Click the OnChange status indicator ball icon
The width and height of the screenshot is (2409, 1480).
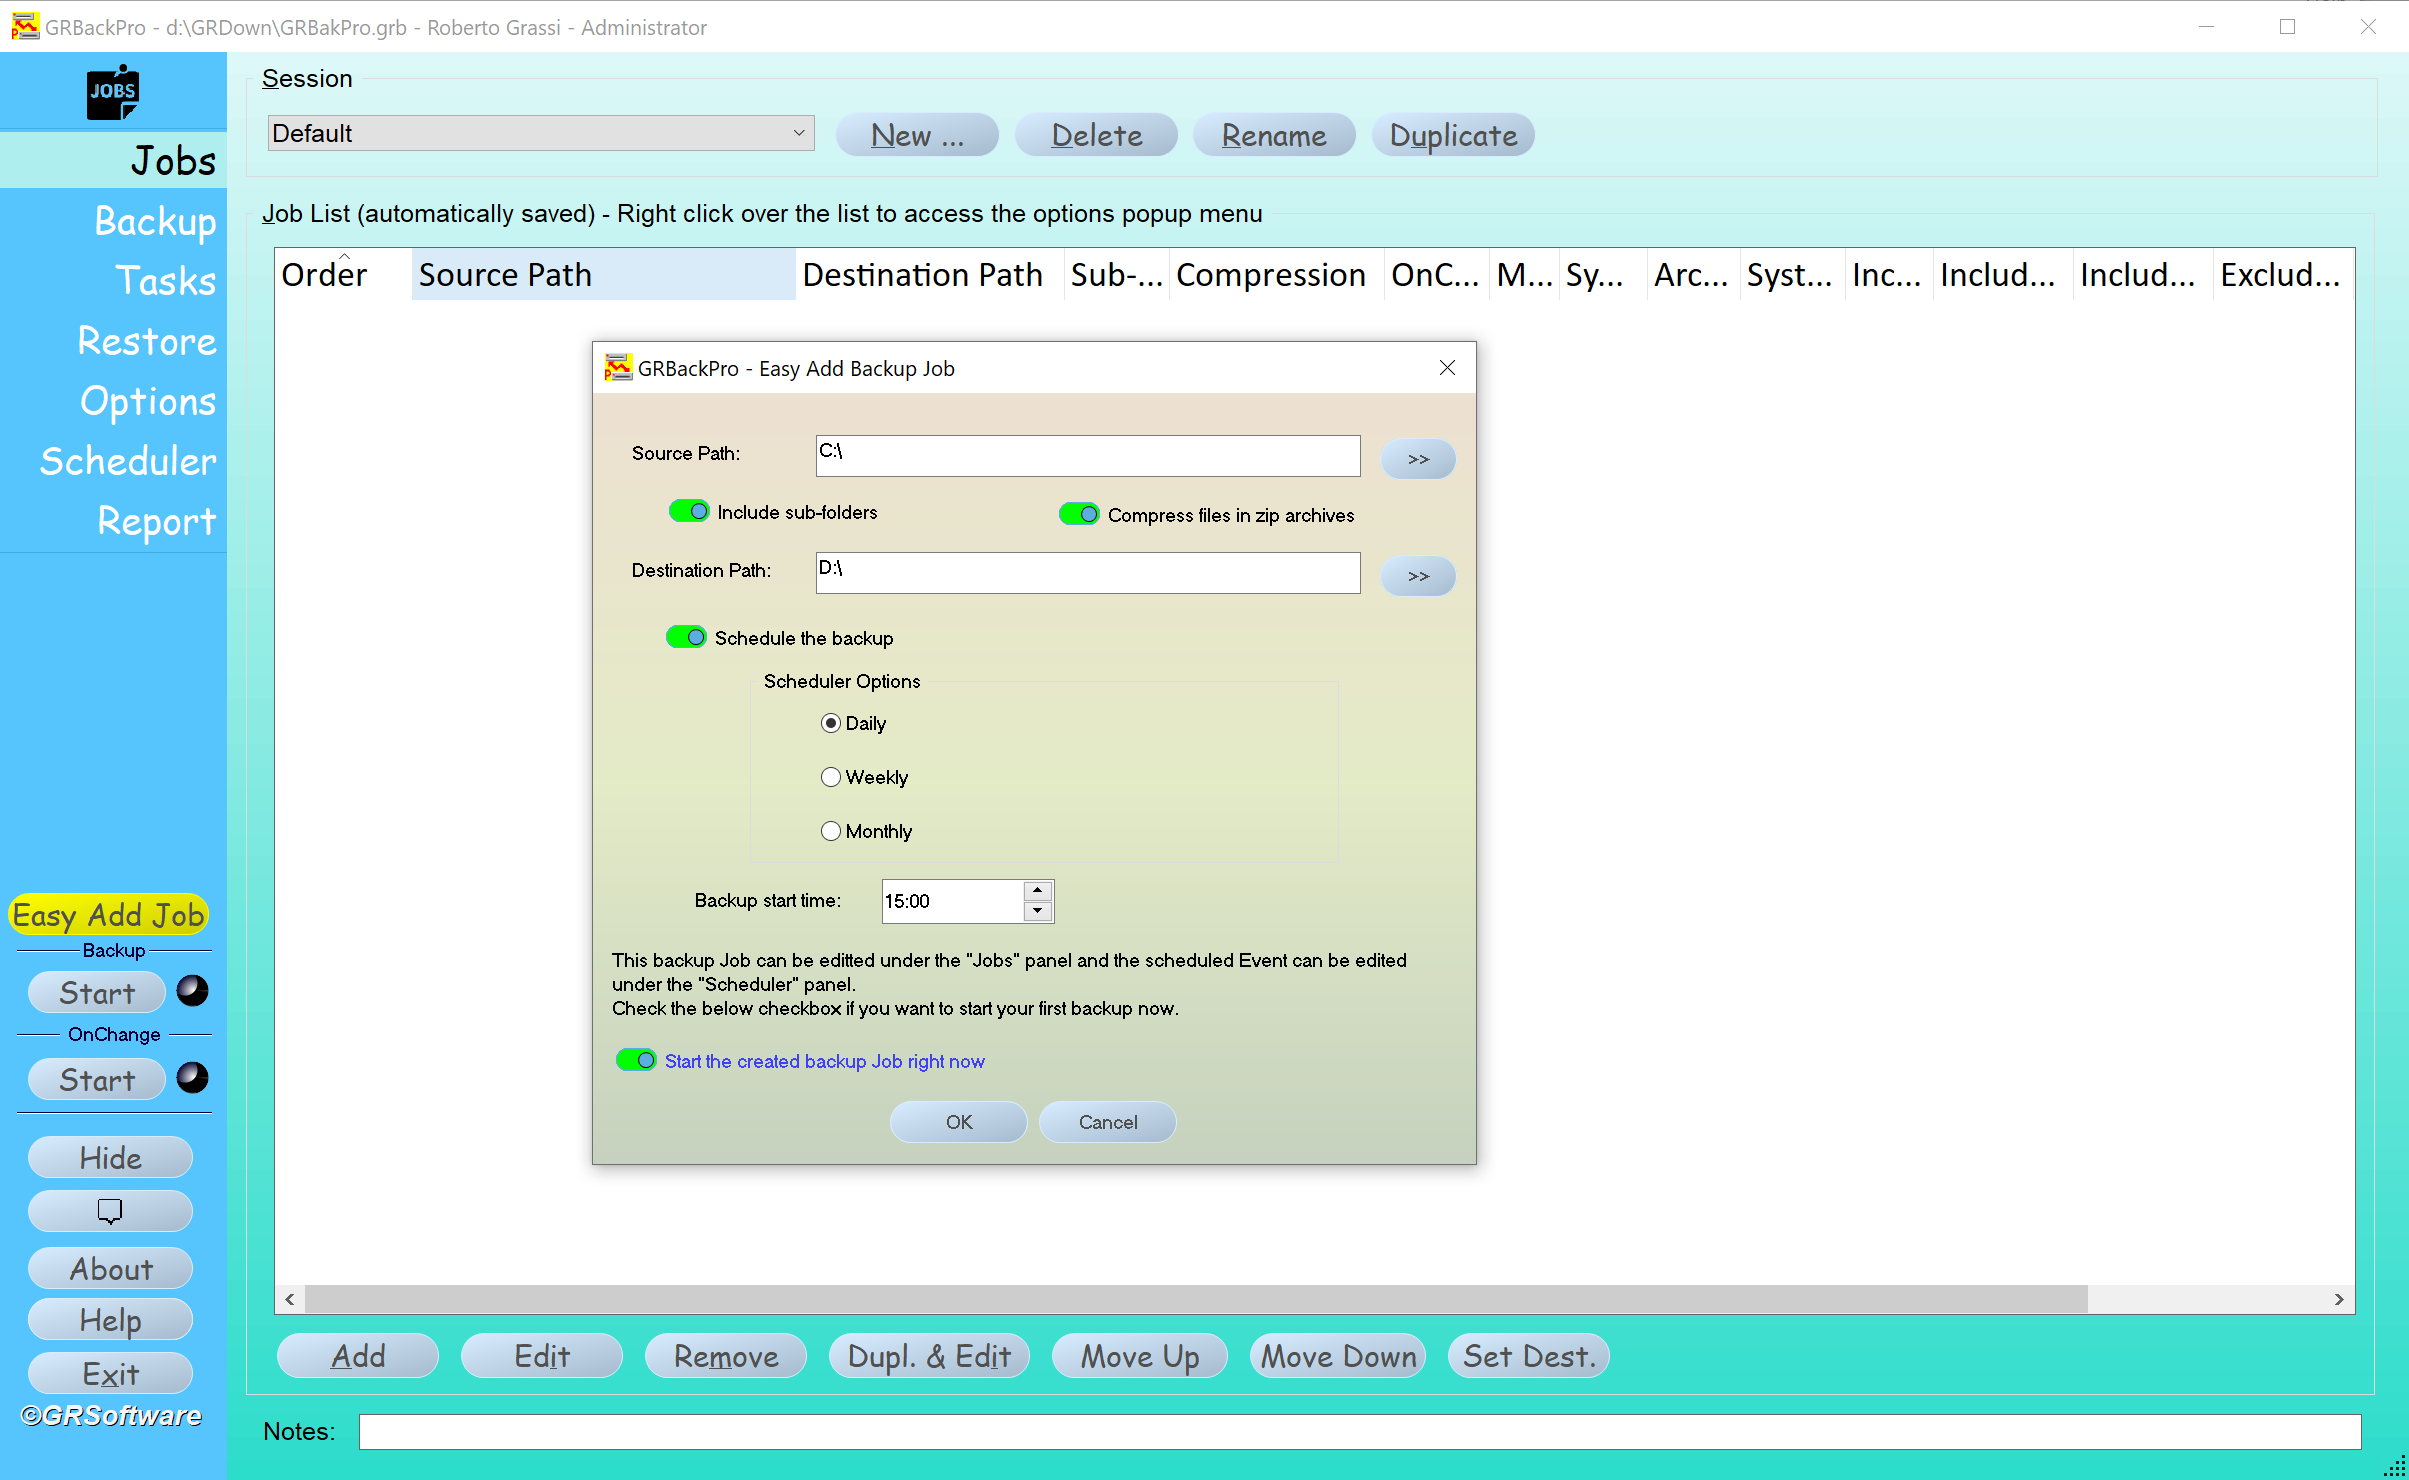[192, 1078]
